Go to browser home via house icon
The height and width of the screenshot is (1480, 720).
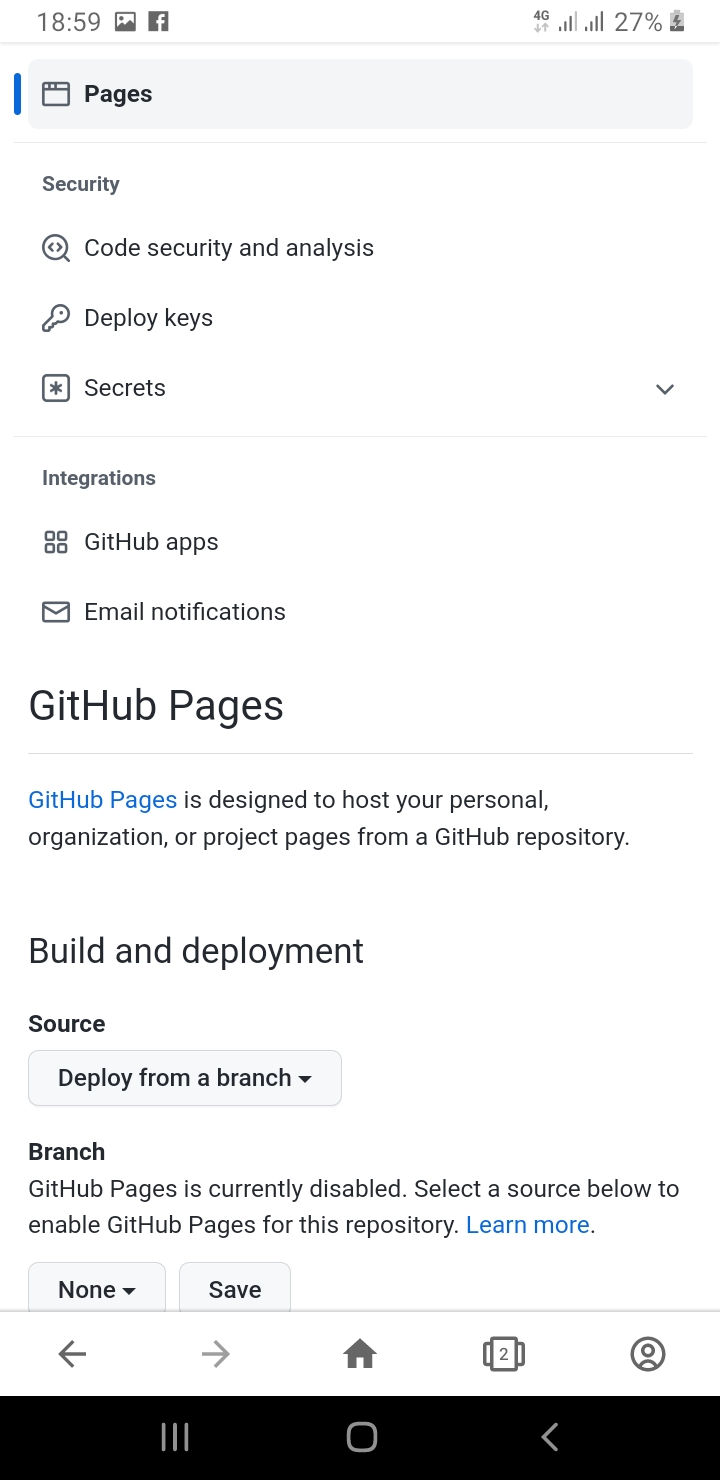tap(360, 1354)
